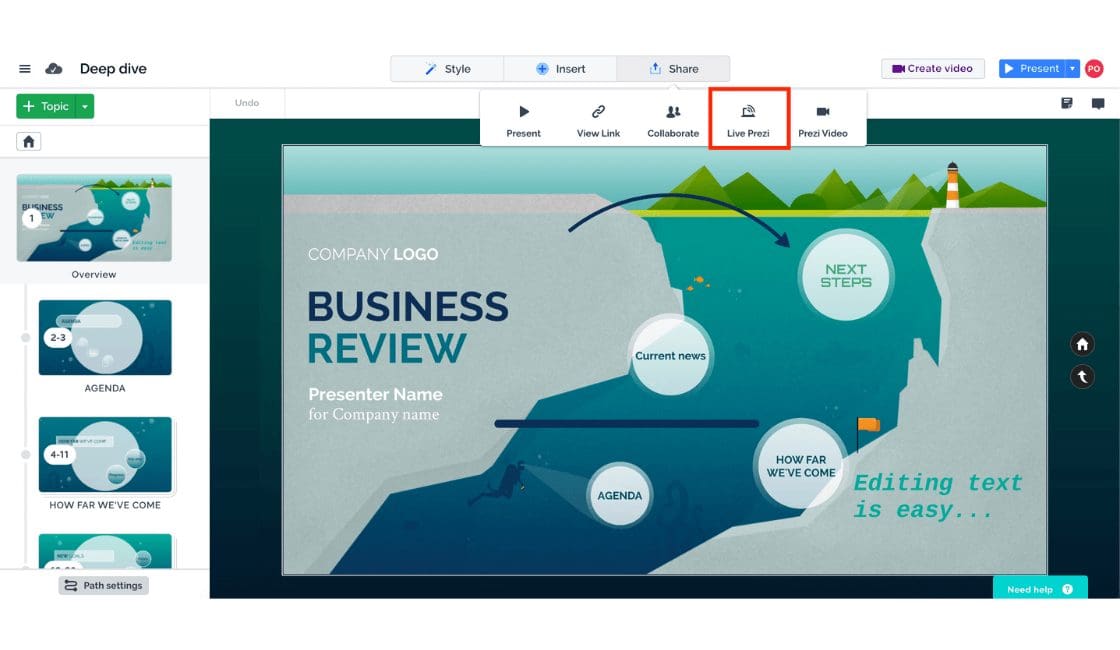Choose Prezi Video sharing option
Viewport: 1120px width, 650px height.
pyautogui.click(x=822, y=119)
